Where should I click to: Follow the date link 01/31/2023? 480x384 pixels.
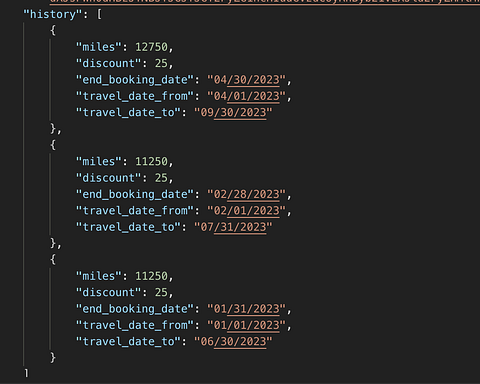[x=247, y=309]
